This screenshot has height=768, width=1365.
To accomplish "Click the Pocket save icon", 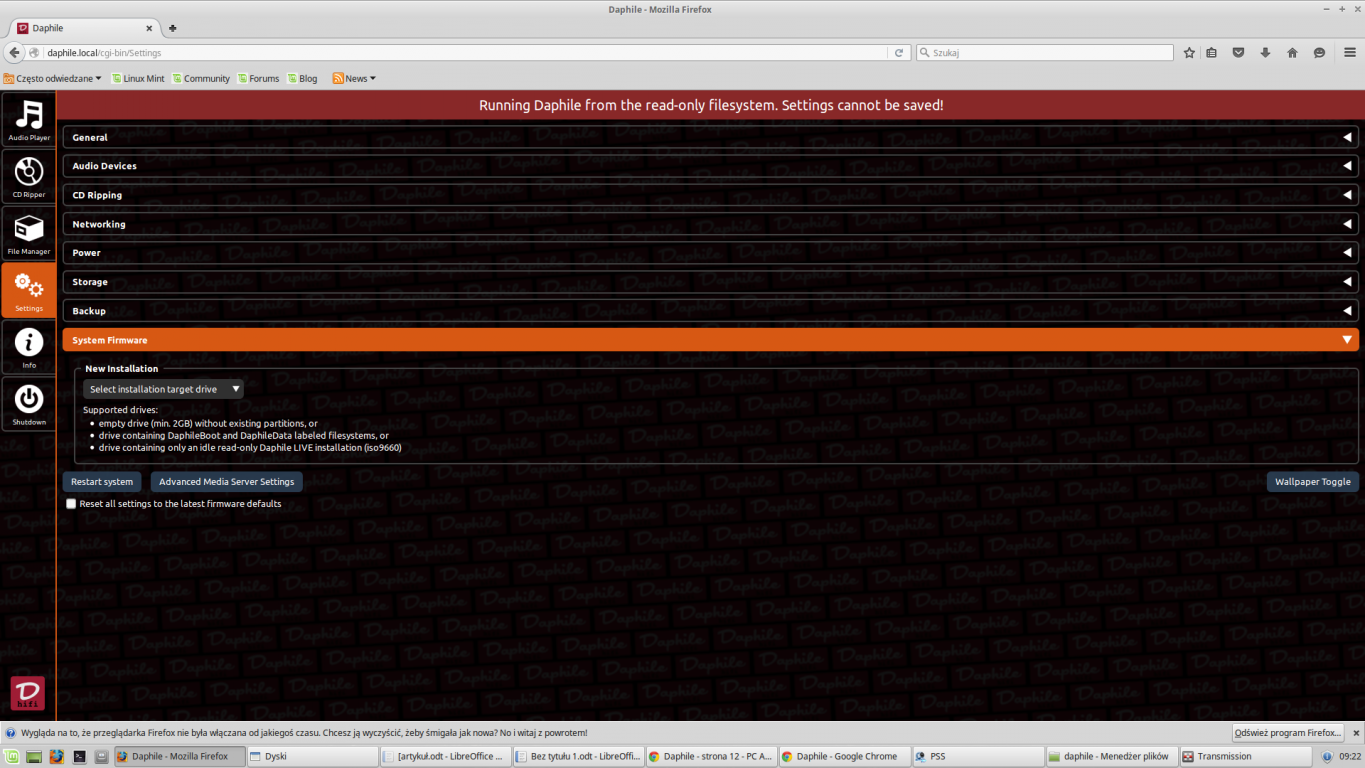I will point(1238,53).
